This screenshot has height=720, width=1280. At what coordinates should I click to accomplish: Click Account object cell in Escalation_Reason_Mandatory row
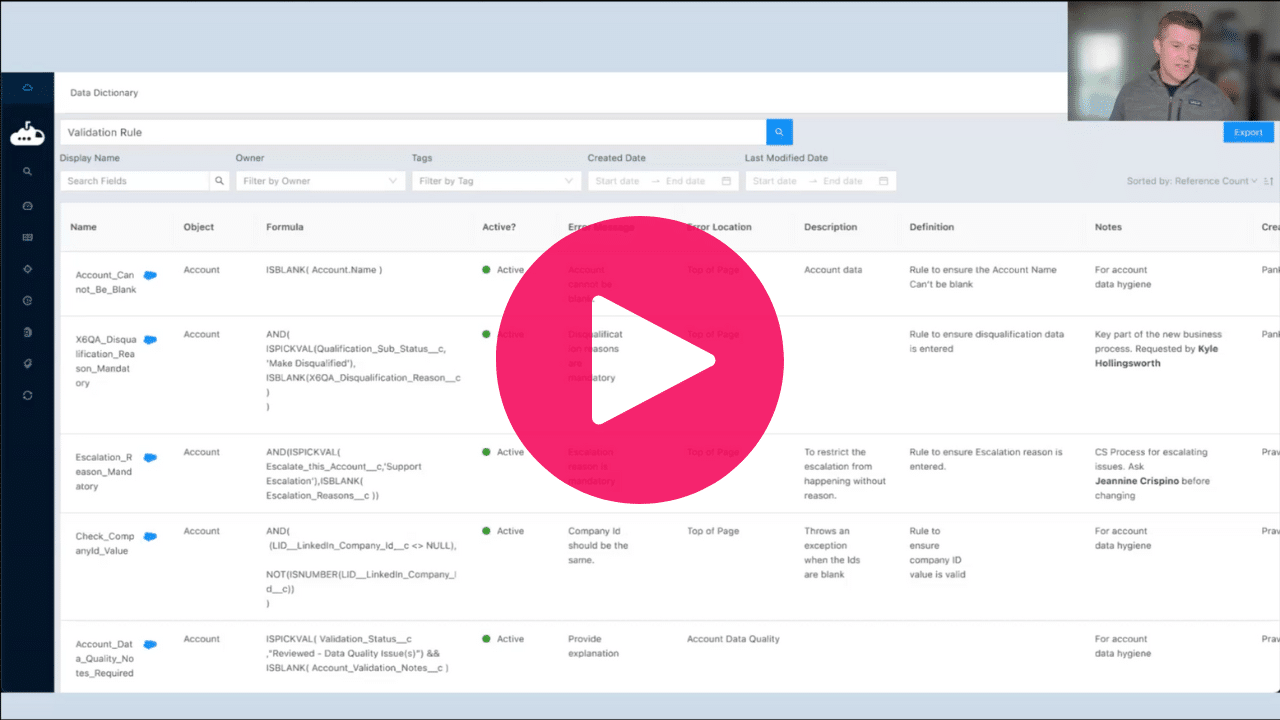tap(201, 452)
